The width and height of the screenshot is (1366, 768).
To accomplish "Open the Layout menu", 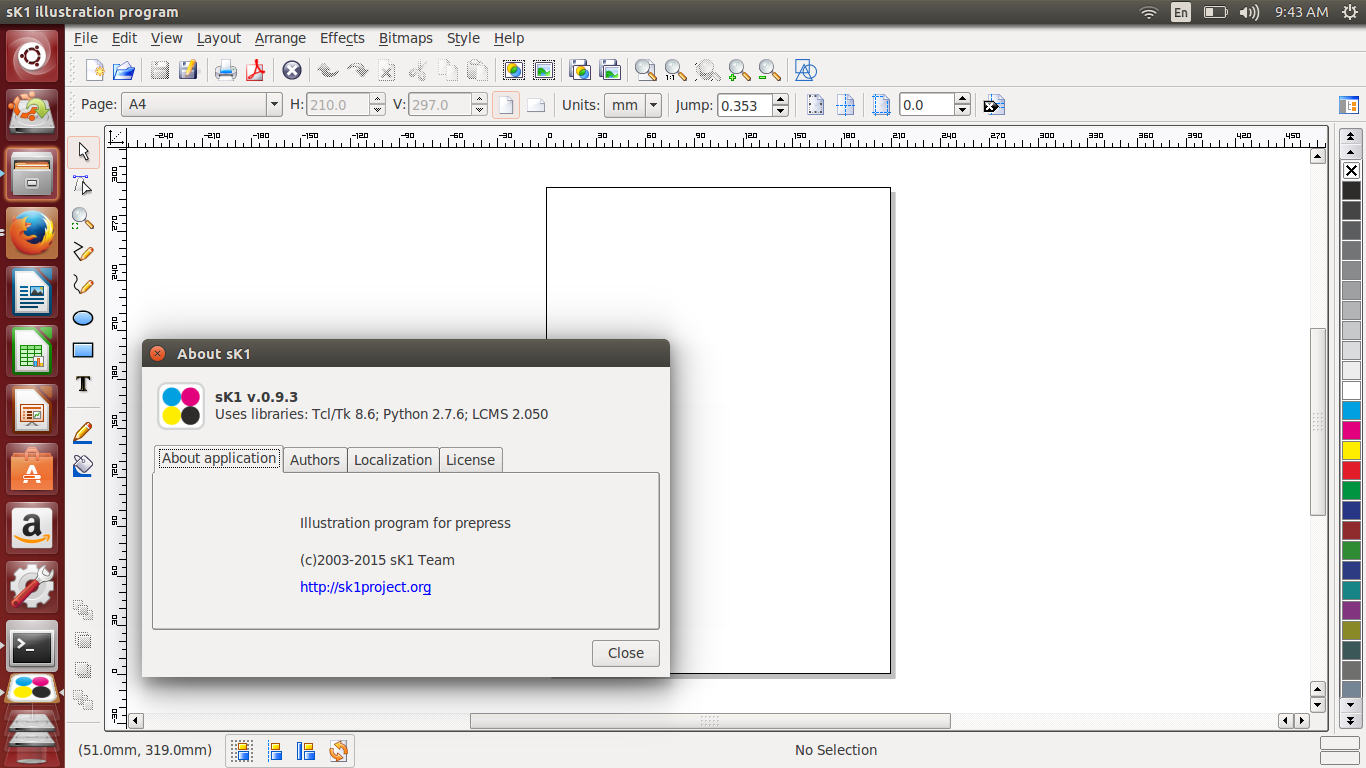I will click(218, 38).
